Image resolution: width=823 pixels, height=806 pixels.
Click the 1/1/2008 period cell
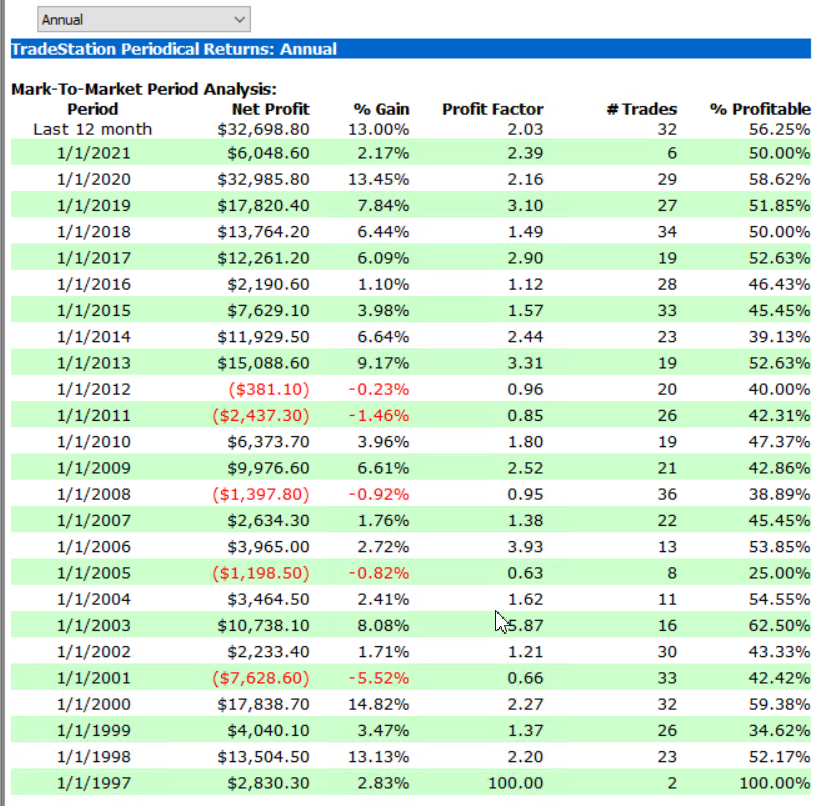[x=92, y=494]
